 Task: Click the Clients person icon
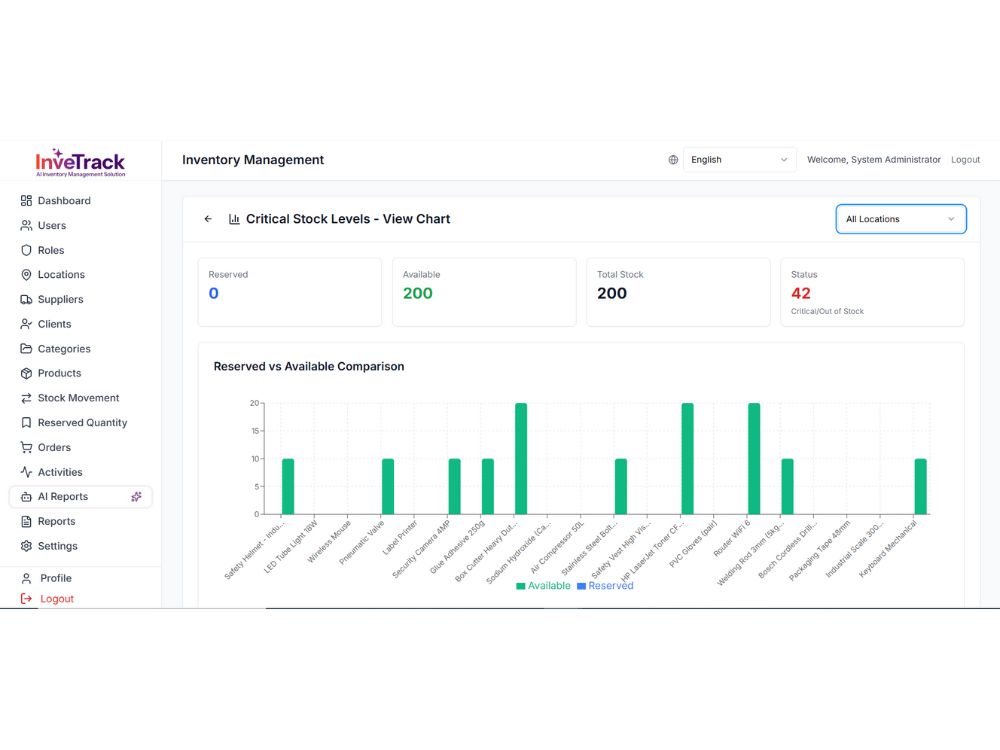(x=26, y=325)
